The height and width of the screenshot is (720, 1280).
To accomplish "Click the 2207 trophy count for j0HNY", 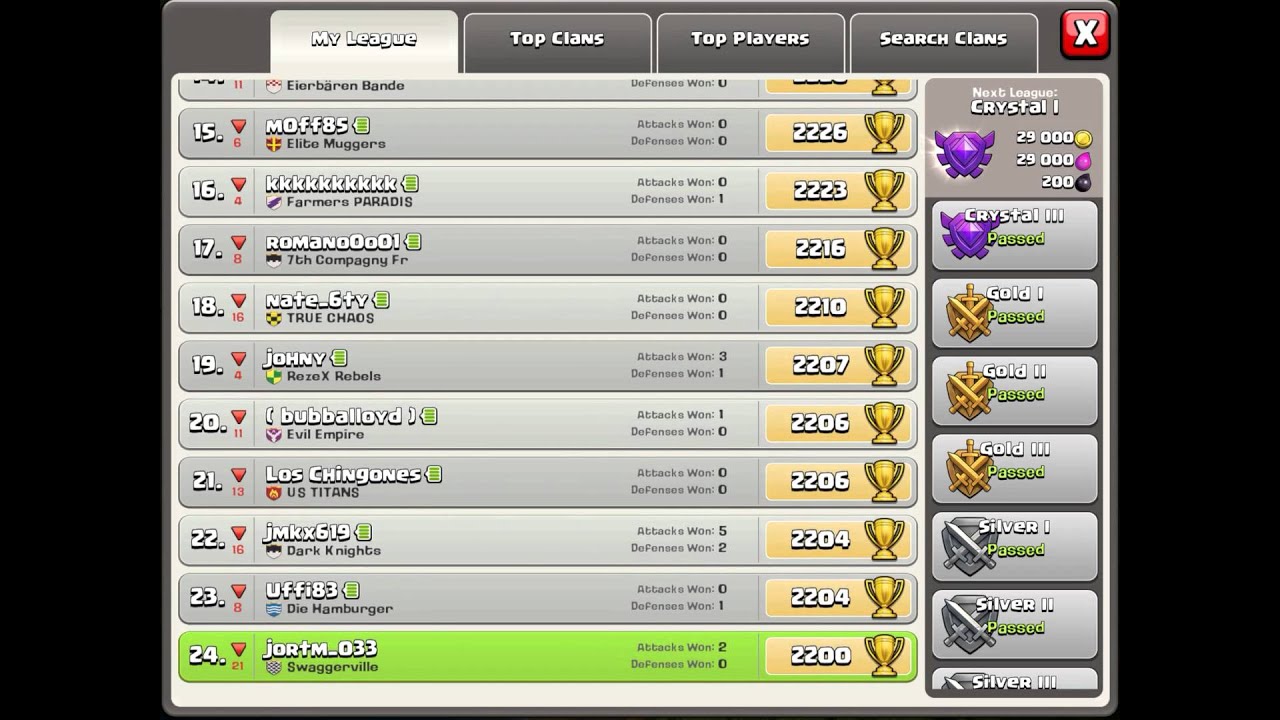I will (x=820, y=365).
